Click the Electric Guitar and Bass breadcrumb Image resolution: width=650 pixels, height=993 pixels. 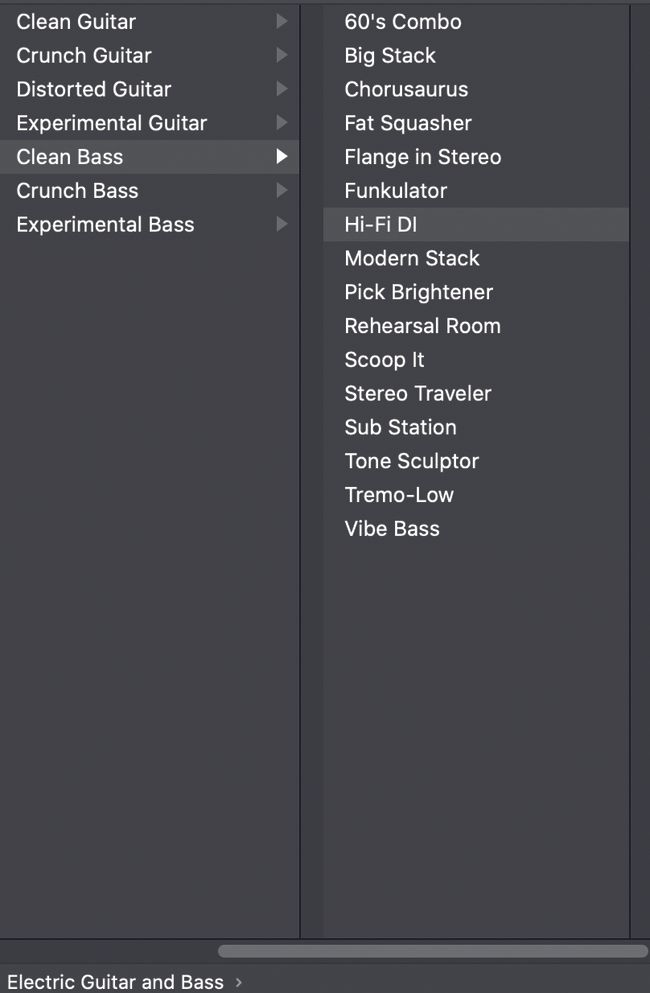click(115, 982)
